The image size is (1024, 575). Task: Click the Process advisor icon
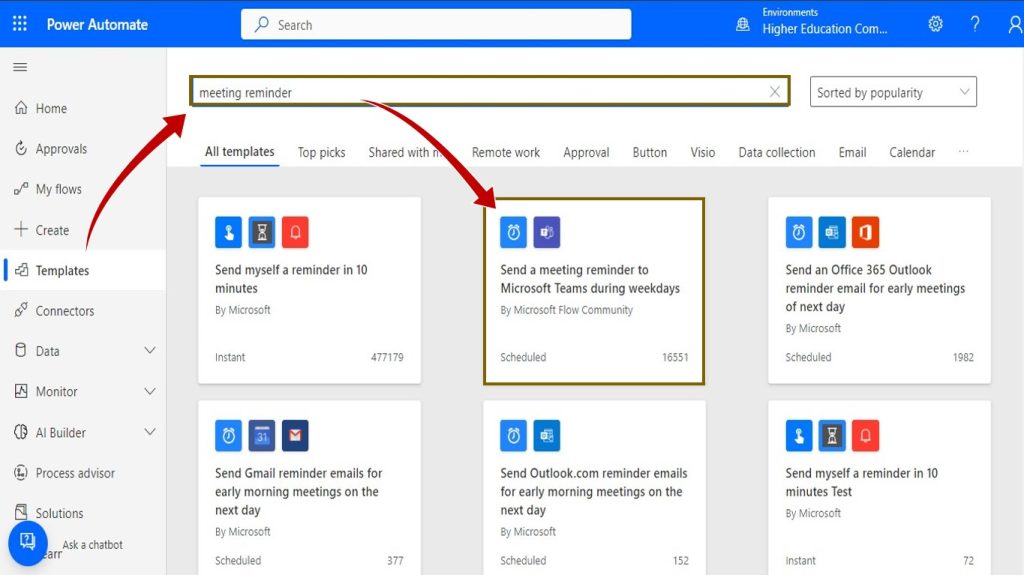[x=21, y=472]
